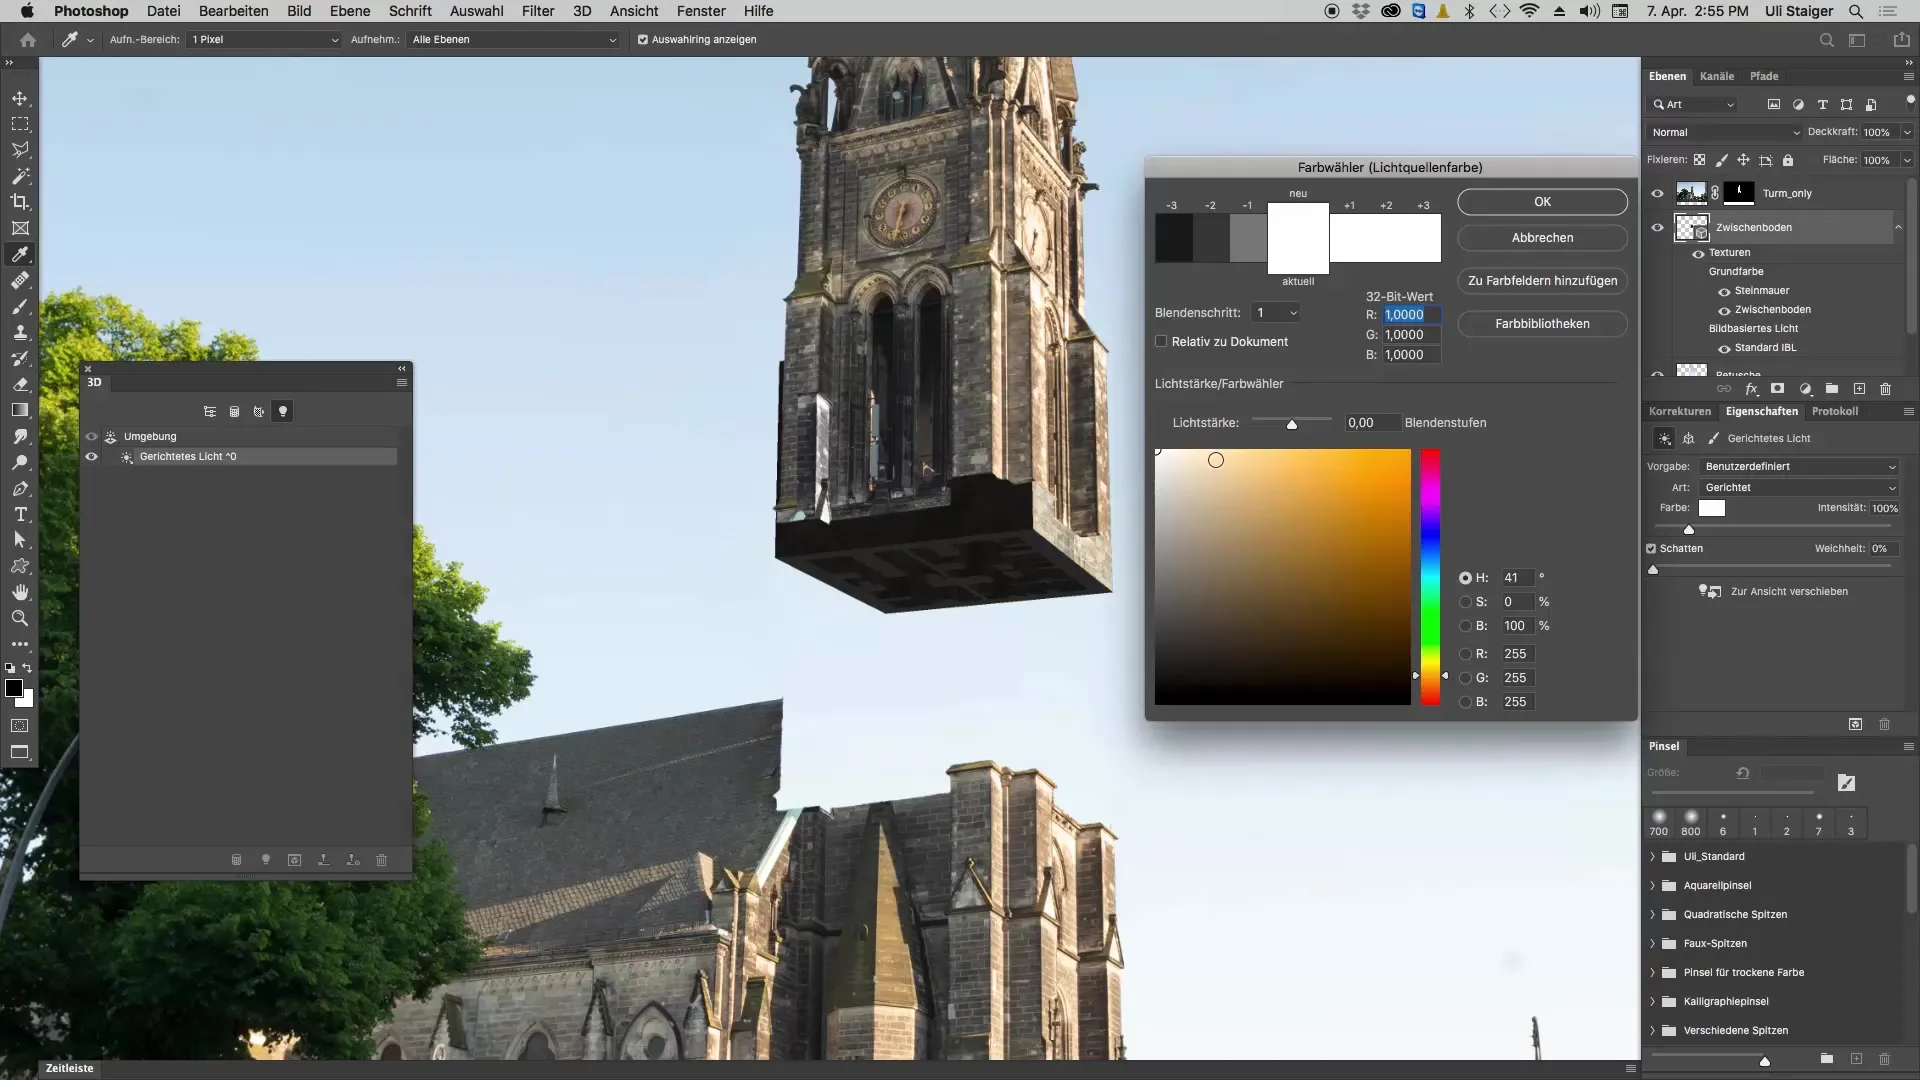Open Vorgabe Benutzerdefiniert dropdown
The image size is (1920, 1080).
1799,466
